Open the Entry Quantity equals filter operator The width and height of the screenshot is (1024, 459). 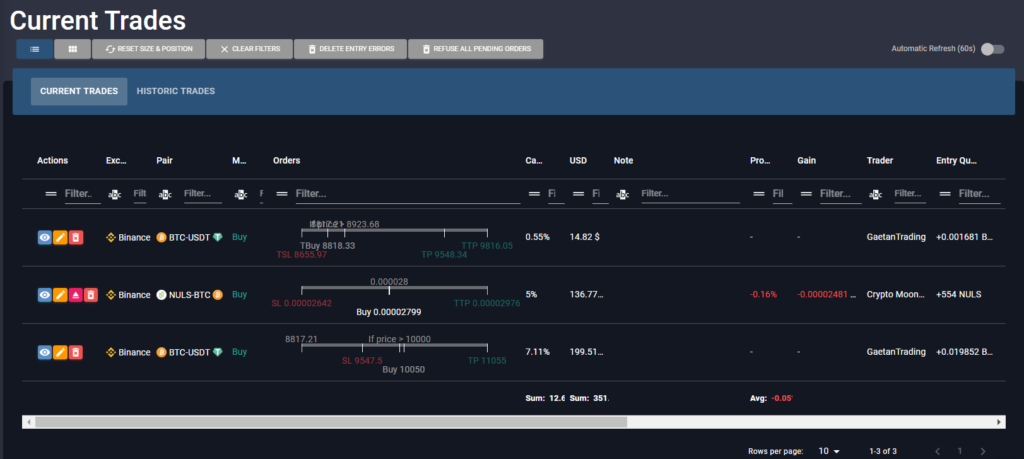(944, 194)
